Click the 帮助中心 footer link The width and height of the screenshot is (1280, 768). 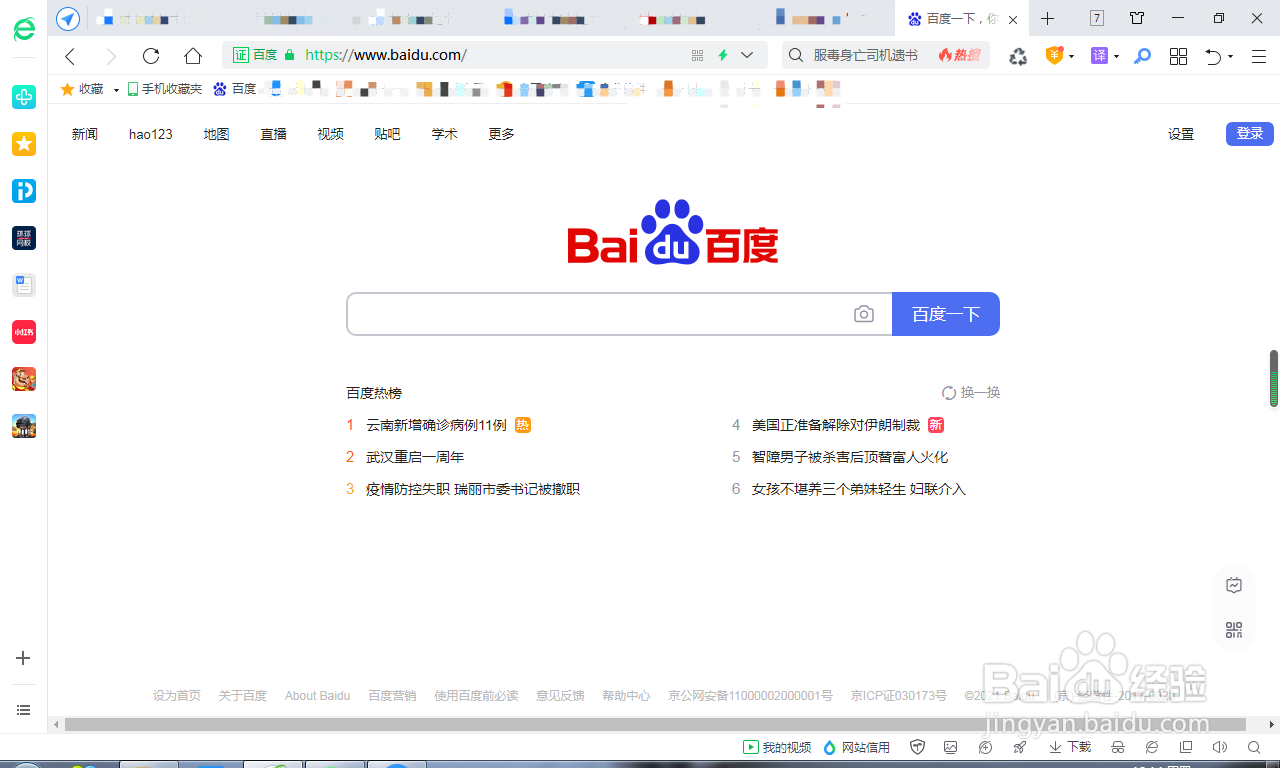626,696
